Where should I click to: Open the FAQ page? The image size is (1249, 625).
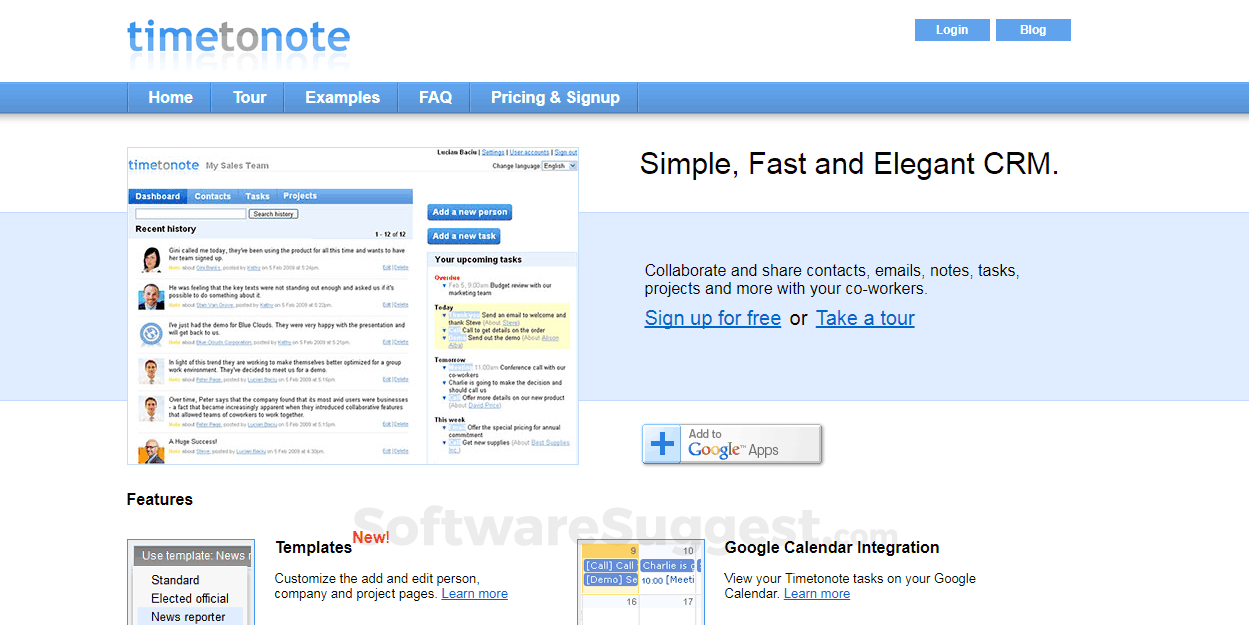[435, 97]
